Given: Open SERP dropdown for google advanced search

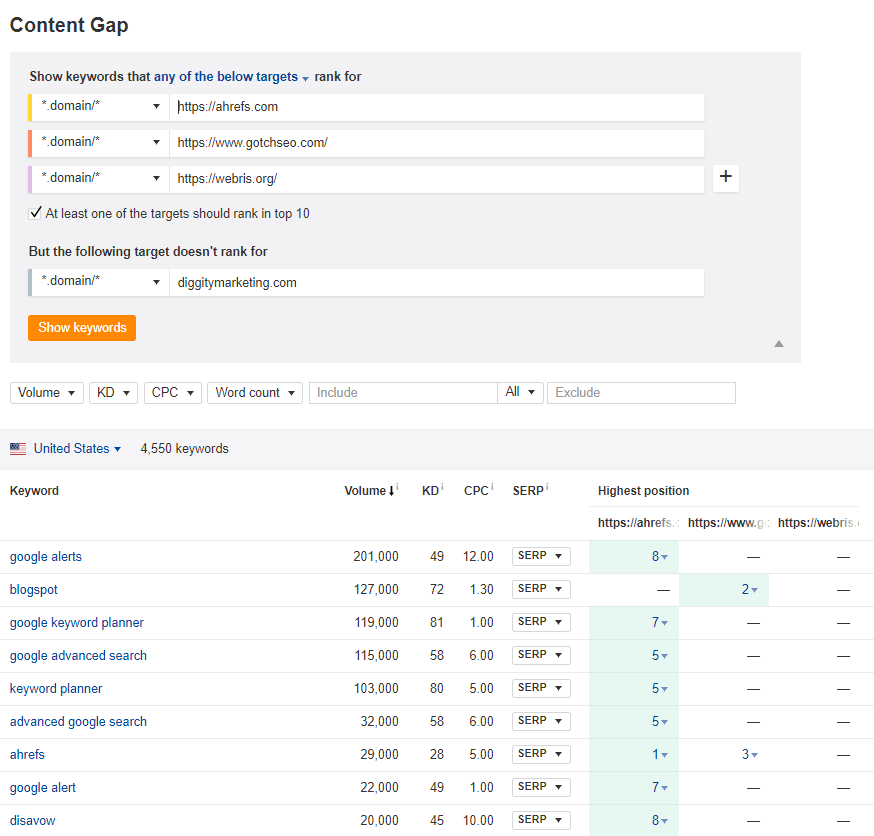Looking at the screenshot, I should point(541,655).
